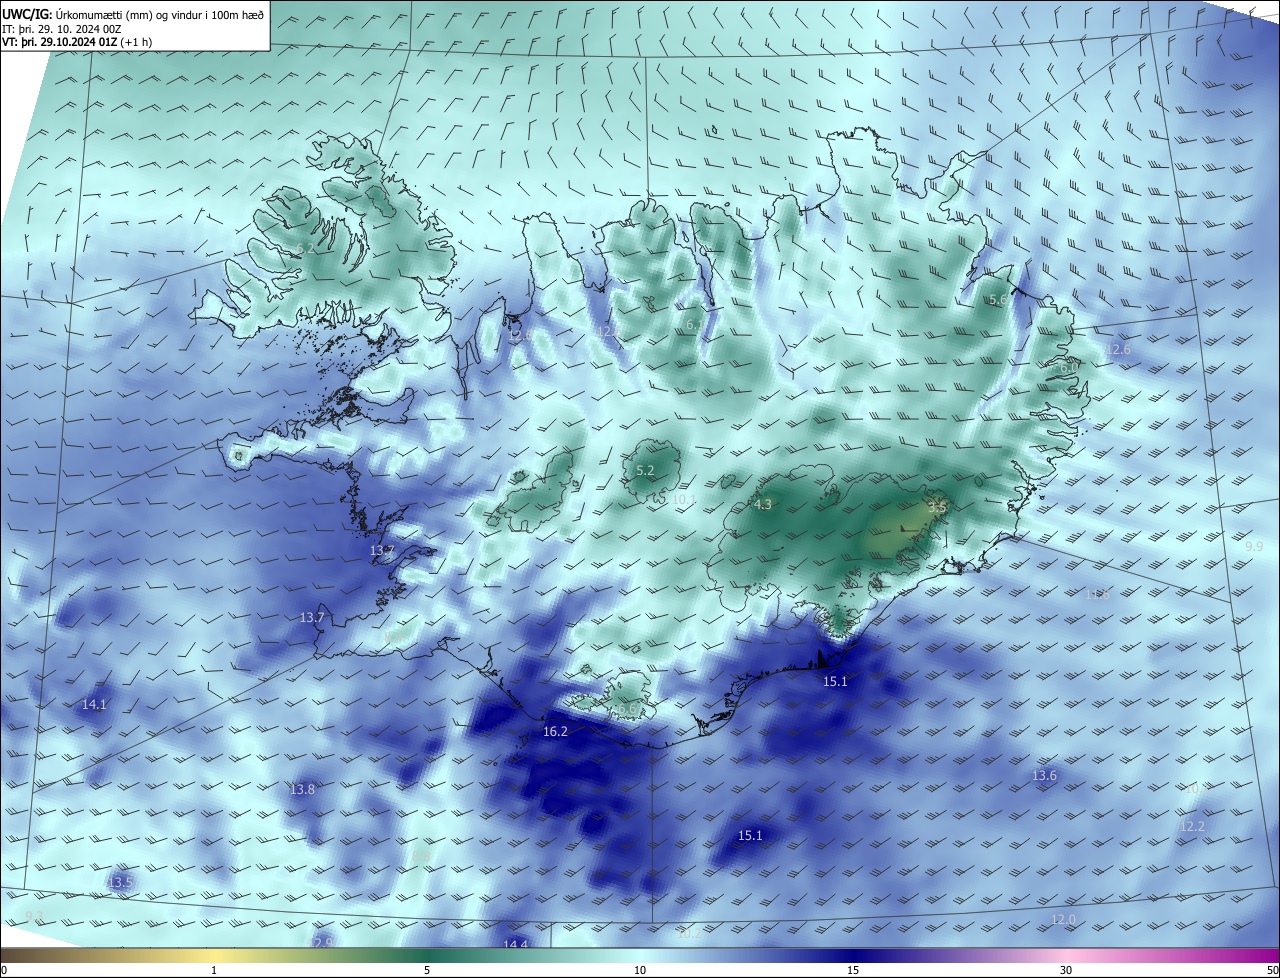Click the 10.1 value below Hofsjökull
This screenshot has width=1280, height=978.
[684, 499]
